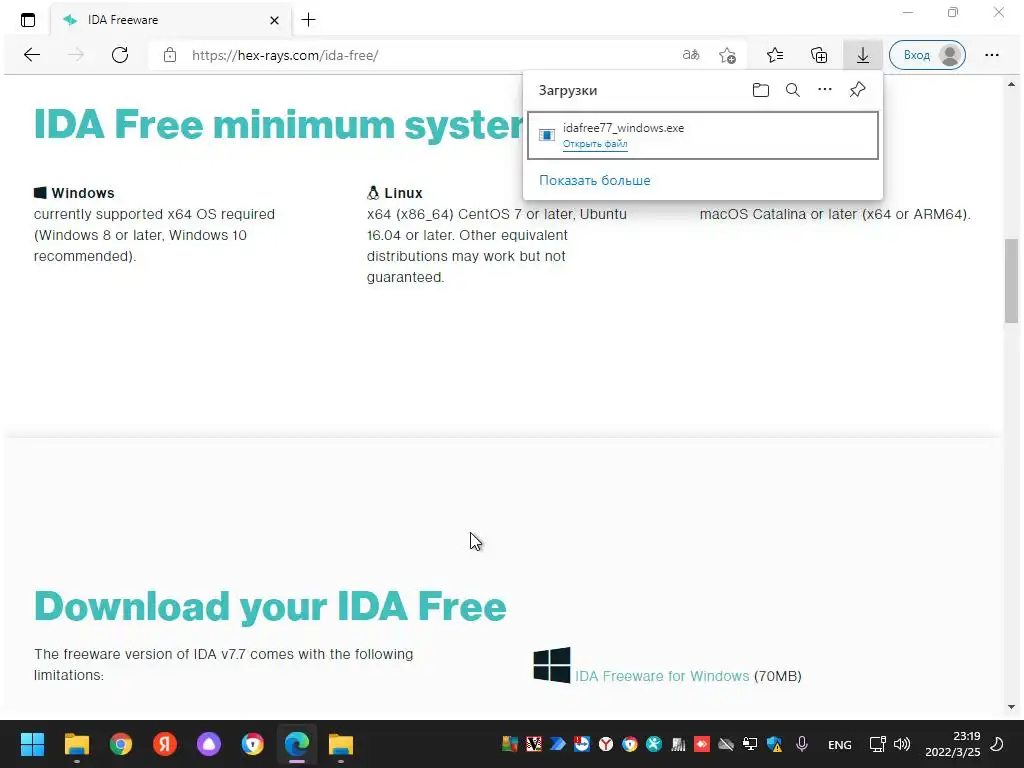
Task: Click the Windows logo beside download link
Action: point(552,665)
